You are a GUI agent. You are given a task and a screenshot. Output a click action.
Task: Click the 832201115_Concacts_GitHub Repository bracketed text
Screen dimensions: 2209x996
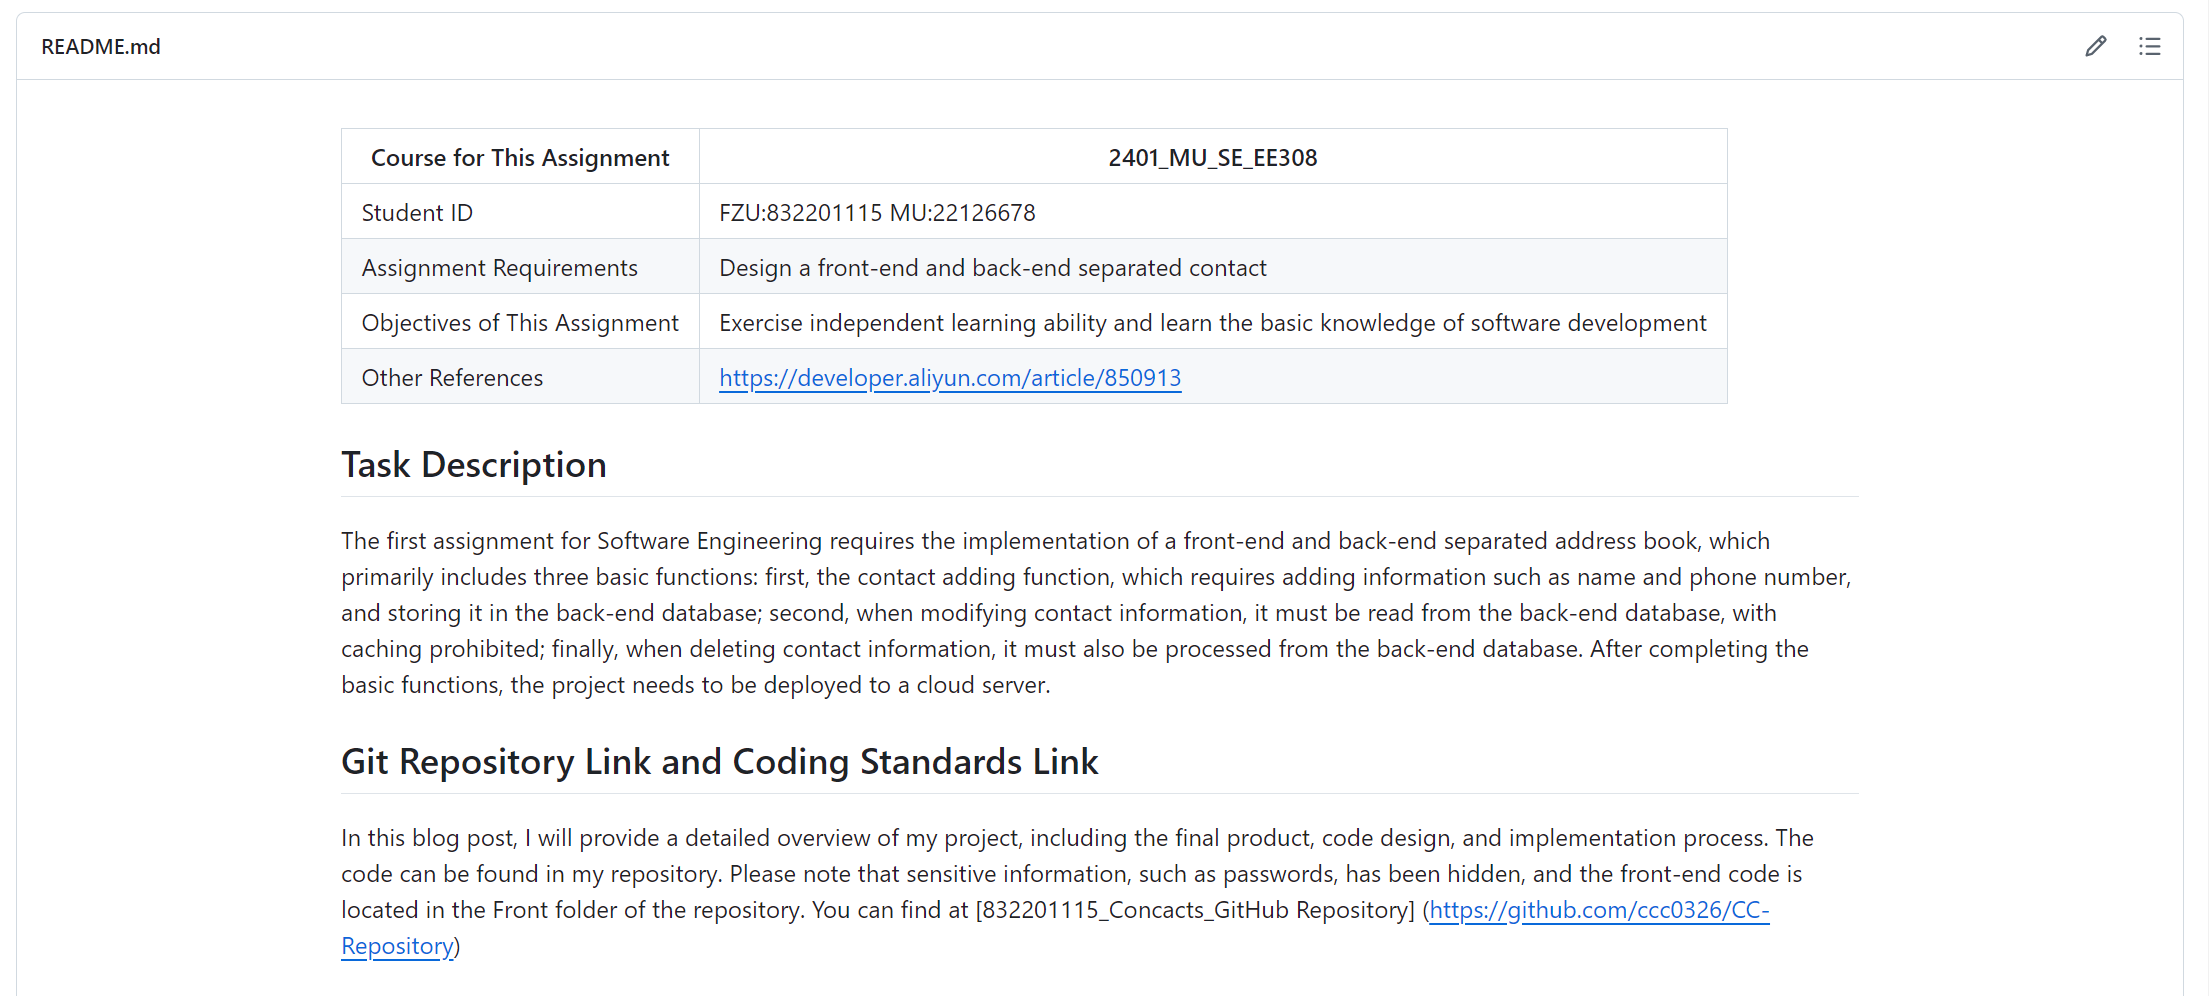pyautogui.click(x=1195, y=910)
